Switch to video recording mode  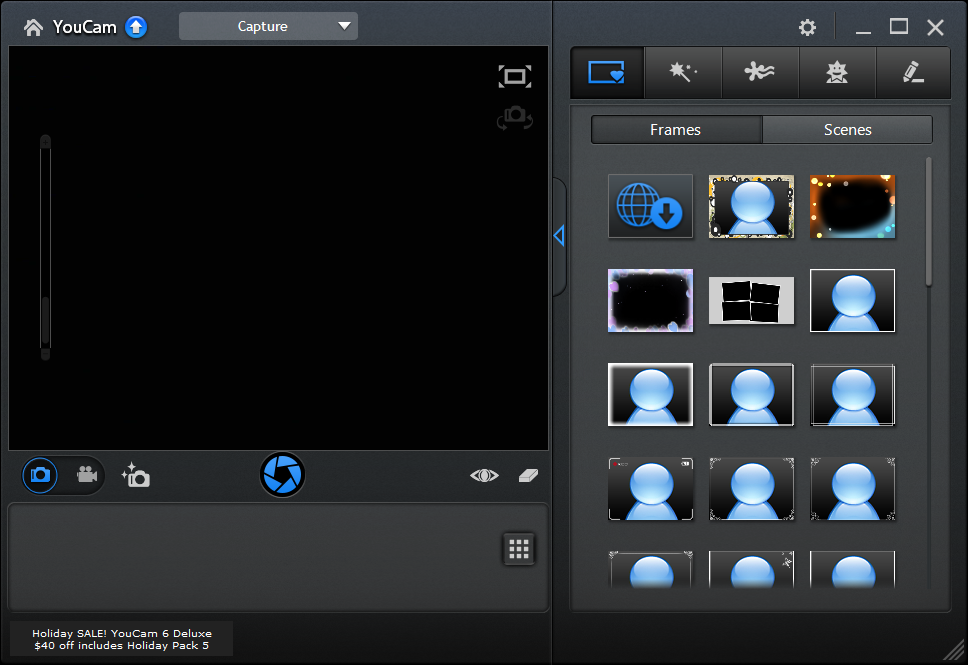click(x=87, y=475)
